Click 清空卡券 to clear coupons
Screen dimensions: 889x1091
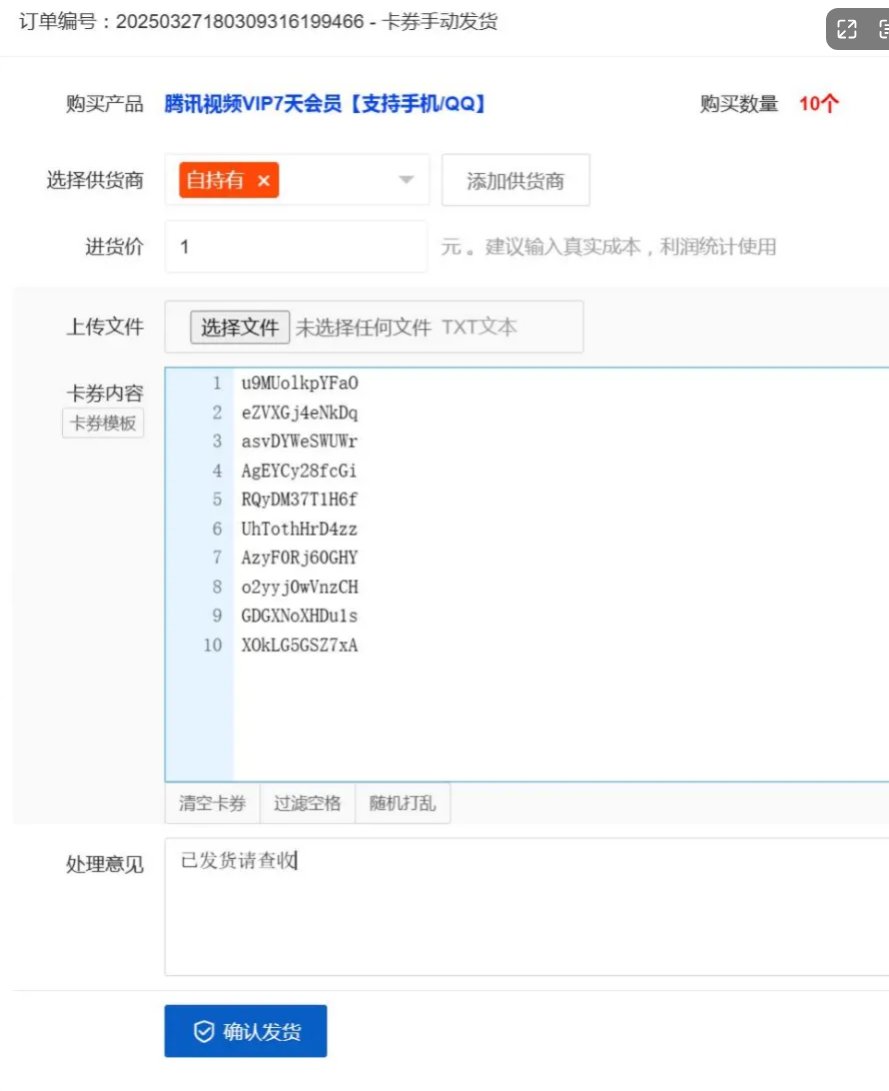pyautogui.click(x=212, y=804)
